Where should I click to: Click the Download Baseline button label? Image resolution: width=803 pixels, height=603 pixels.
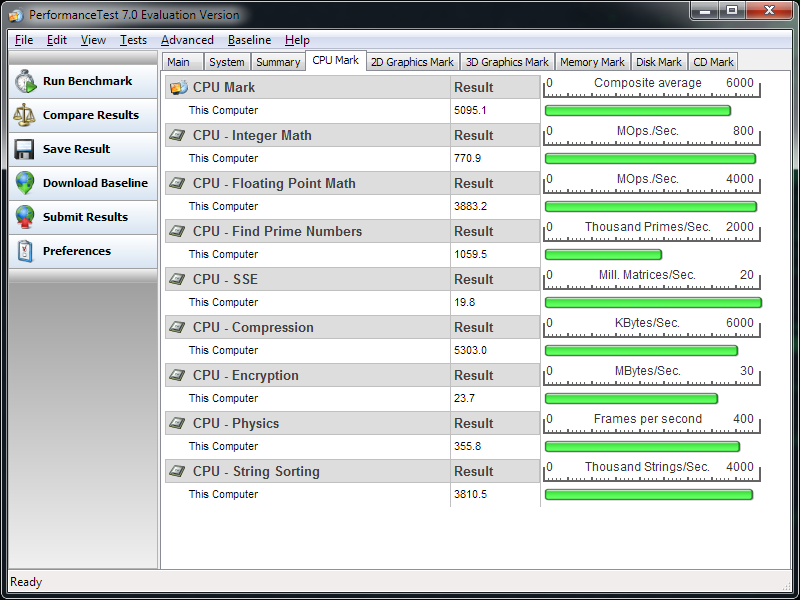point(95,183)
